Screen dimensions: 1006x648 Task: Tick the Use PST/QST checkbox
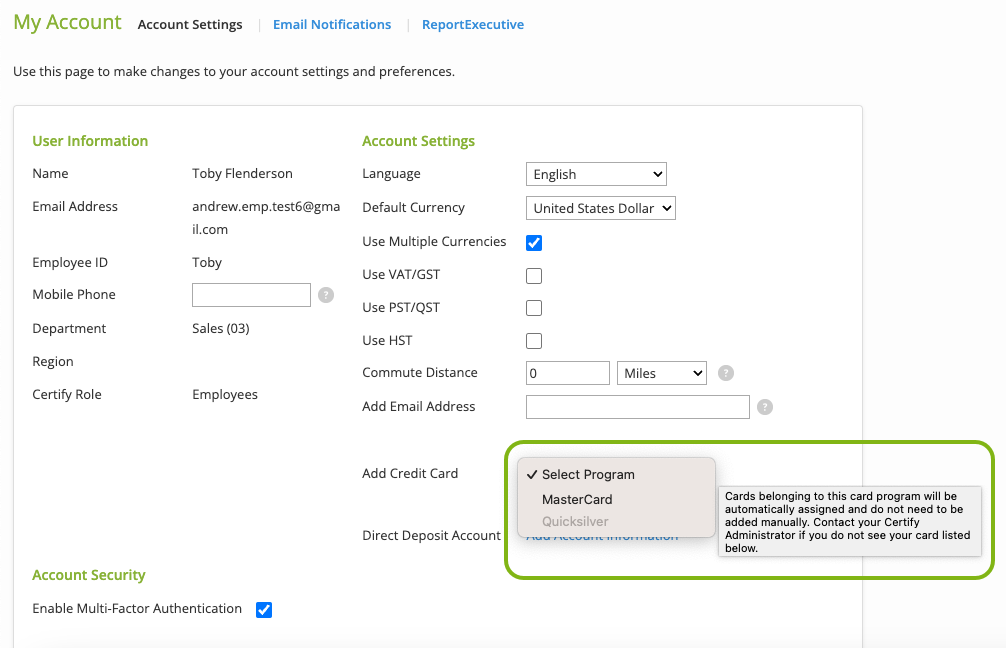click(534, 308)
